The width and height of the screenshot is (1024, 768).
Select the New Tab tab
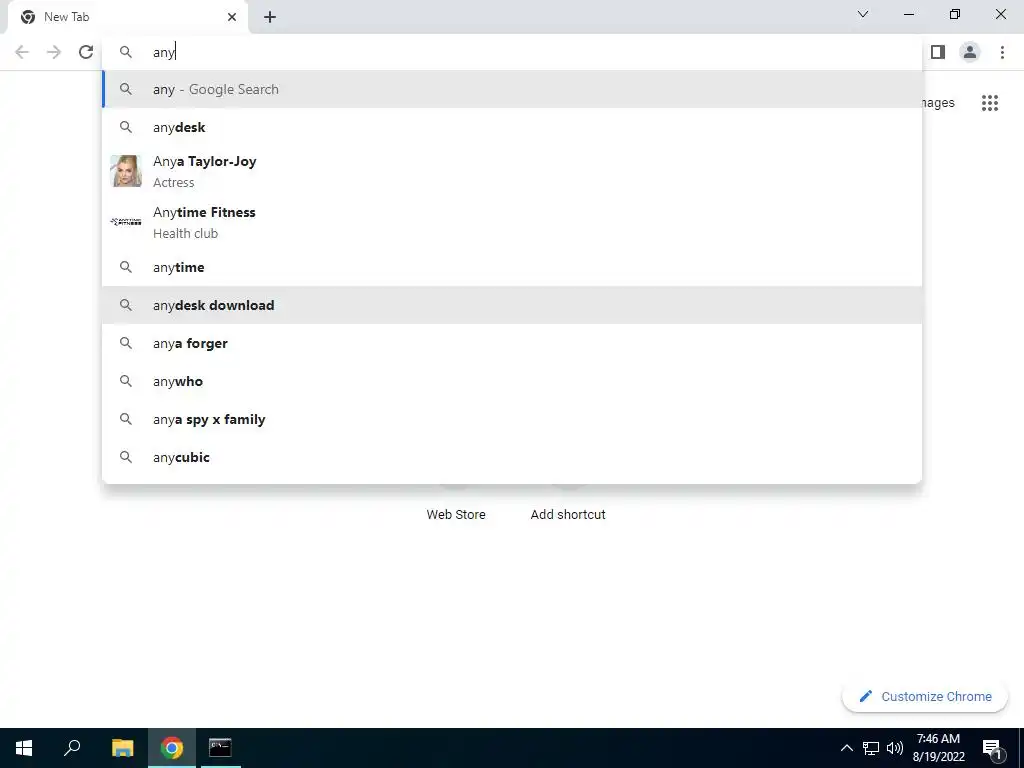(128, 17)
